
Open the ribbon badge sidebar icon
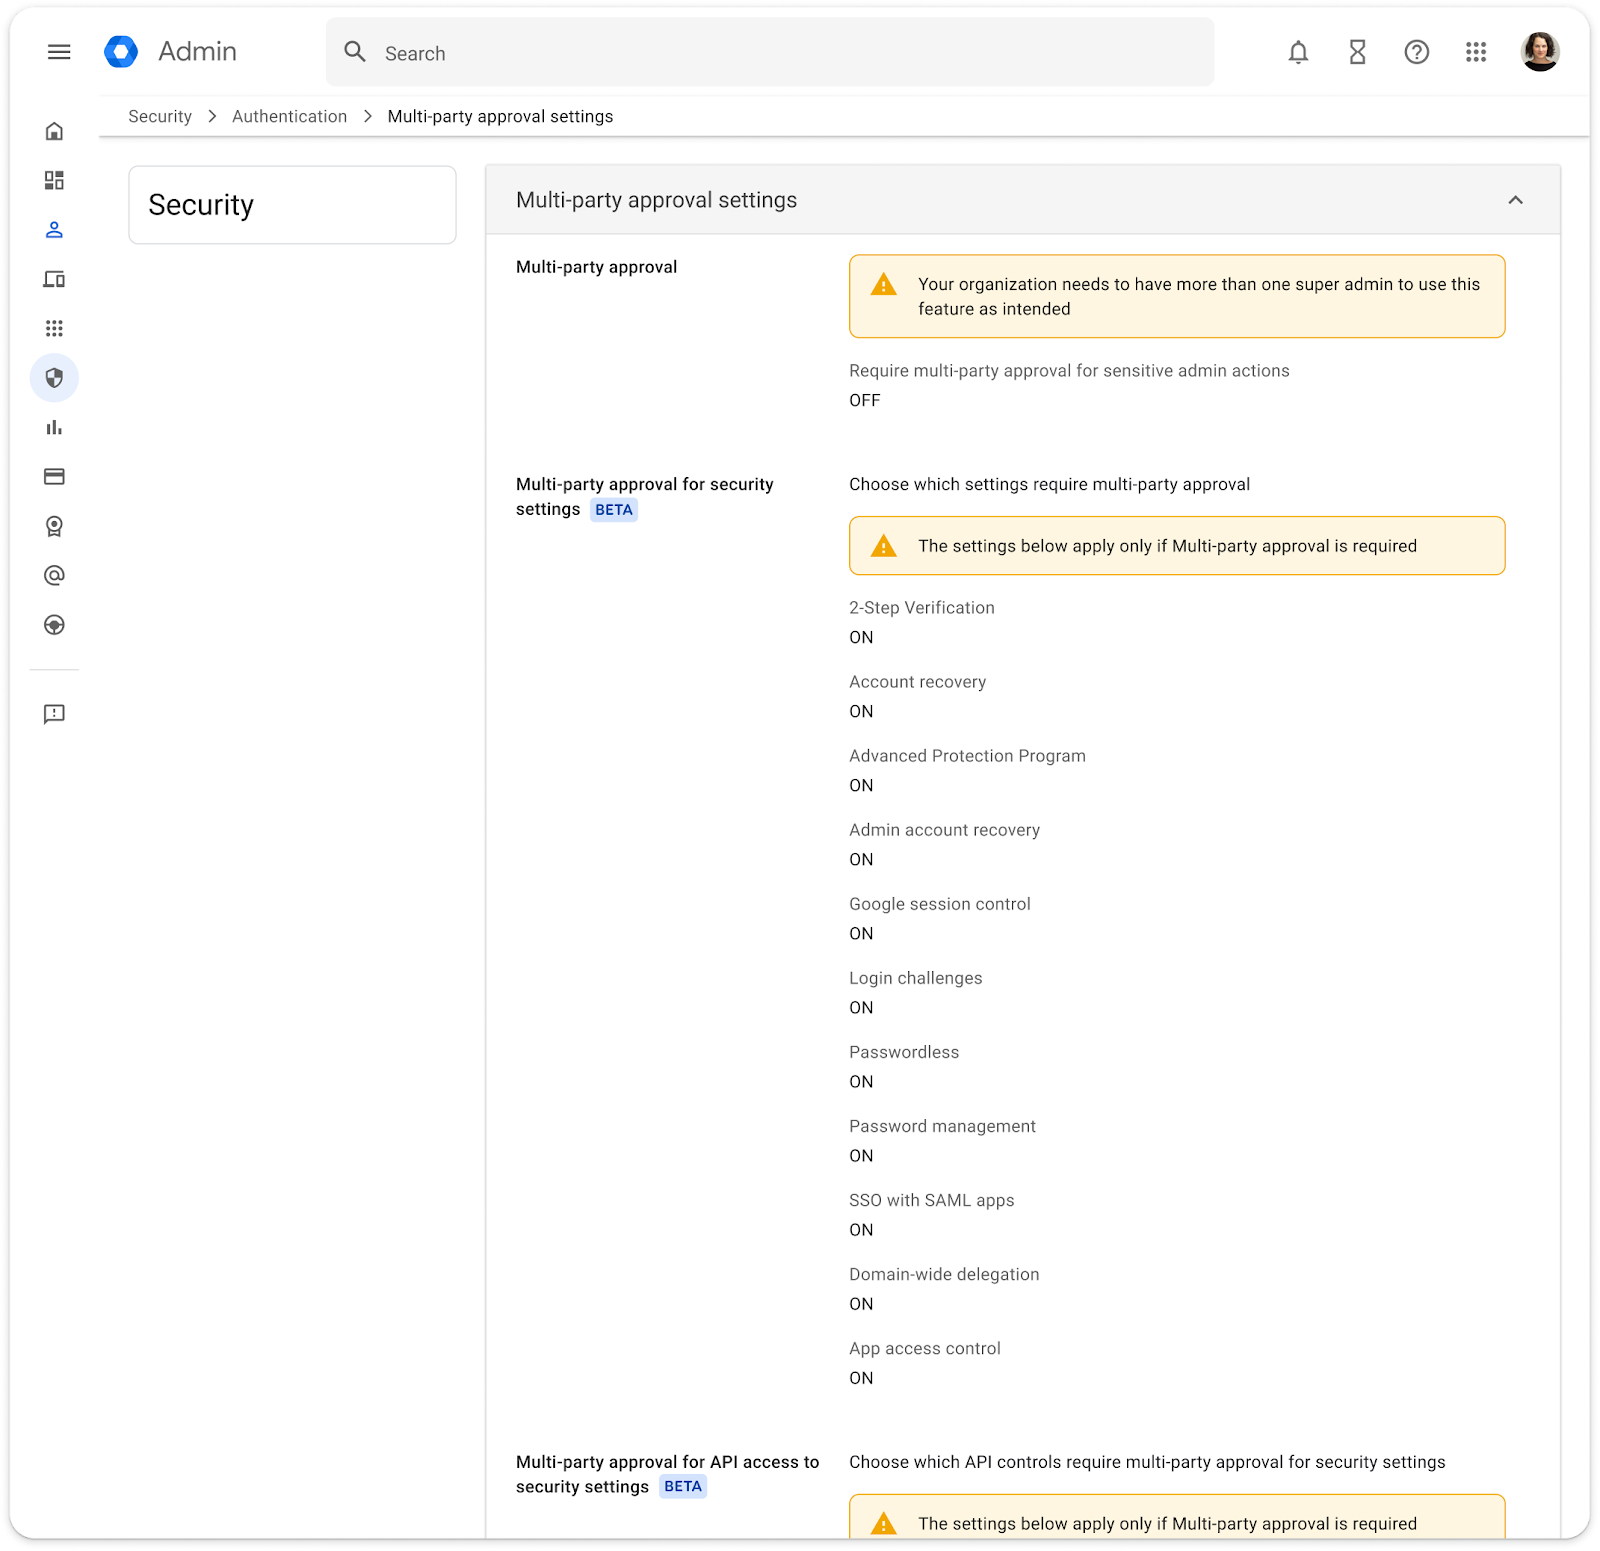click(54, 526)
